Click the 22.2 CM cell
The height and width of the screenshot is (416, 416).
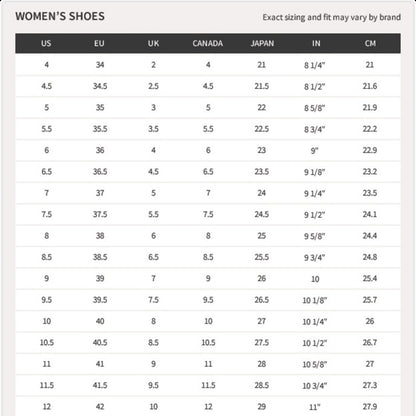(370, 129)
